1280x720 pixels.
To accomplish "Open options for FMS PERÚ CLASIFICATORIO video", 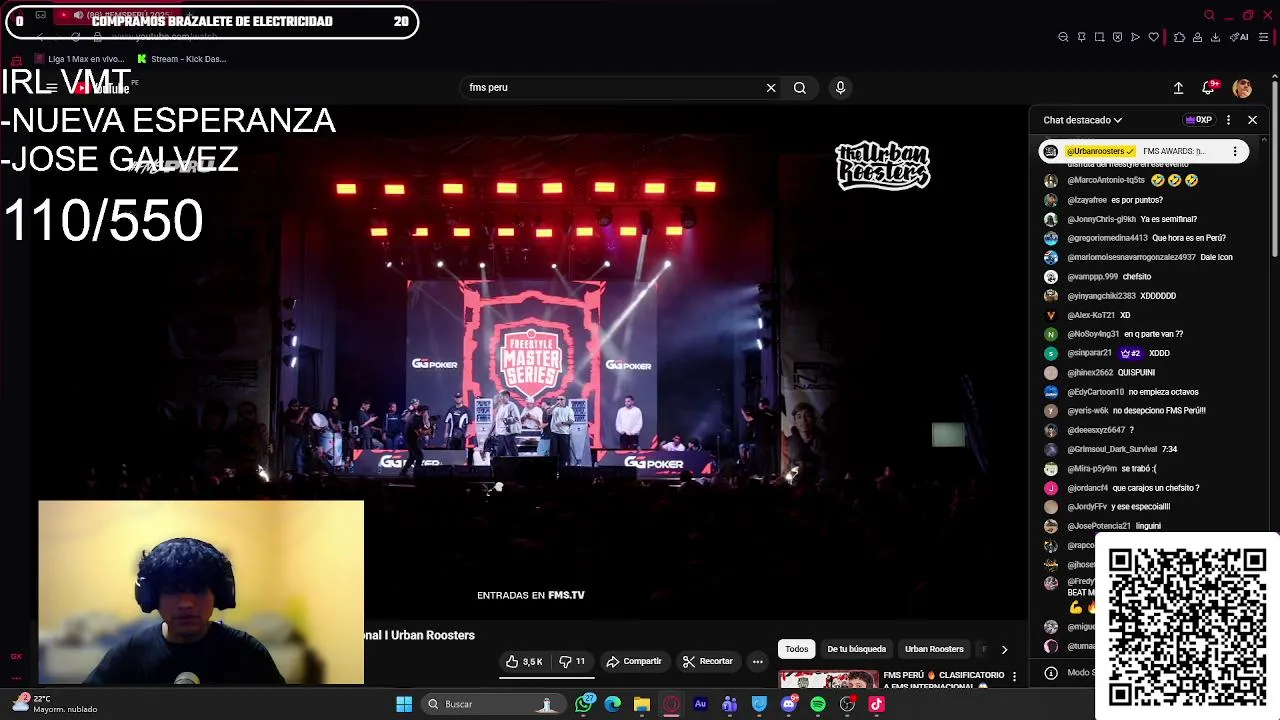I will pos(1014,677).
